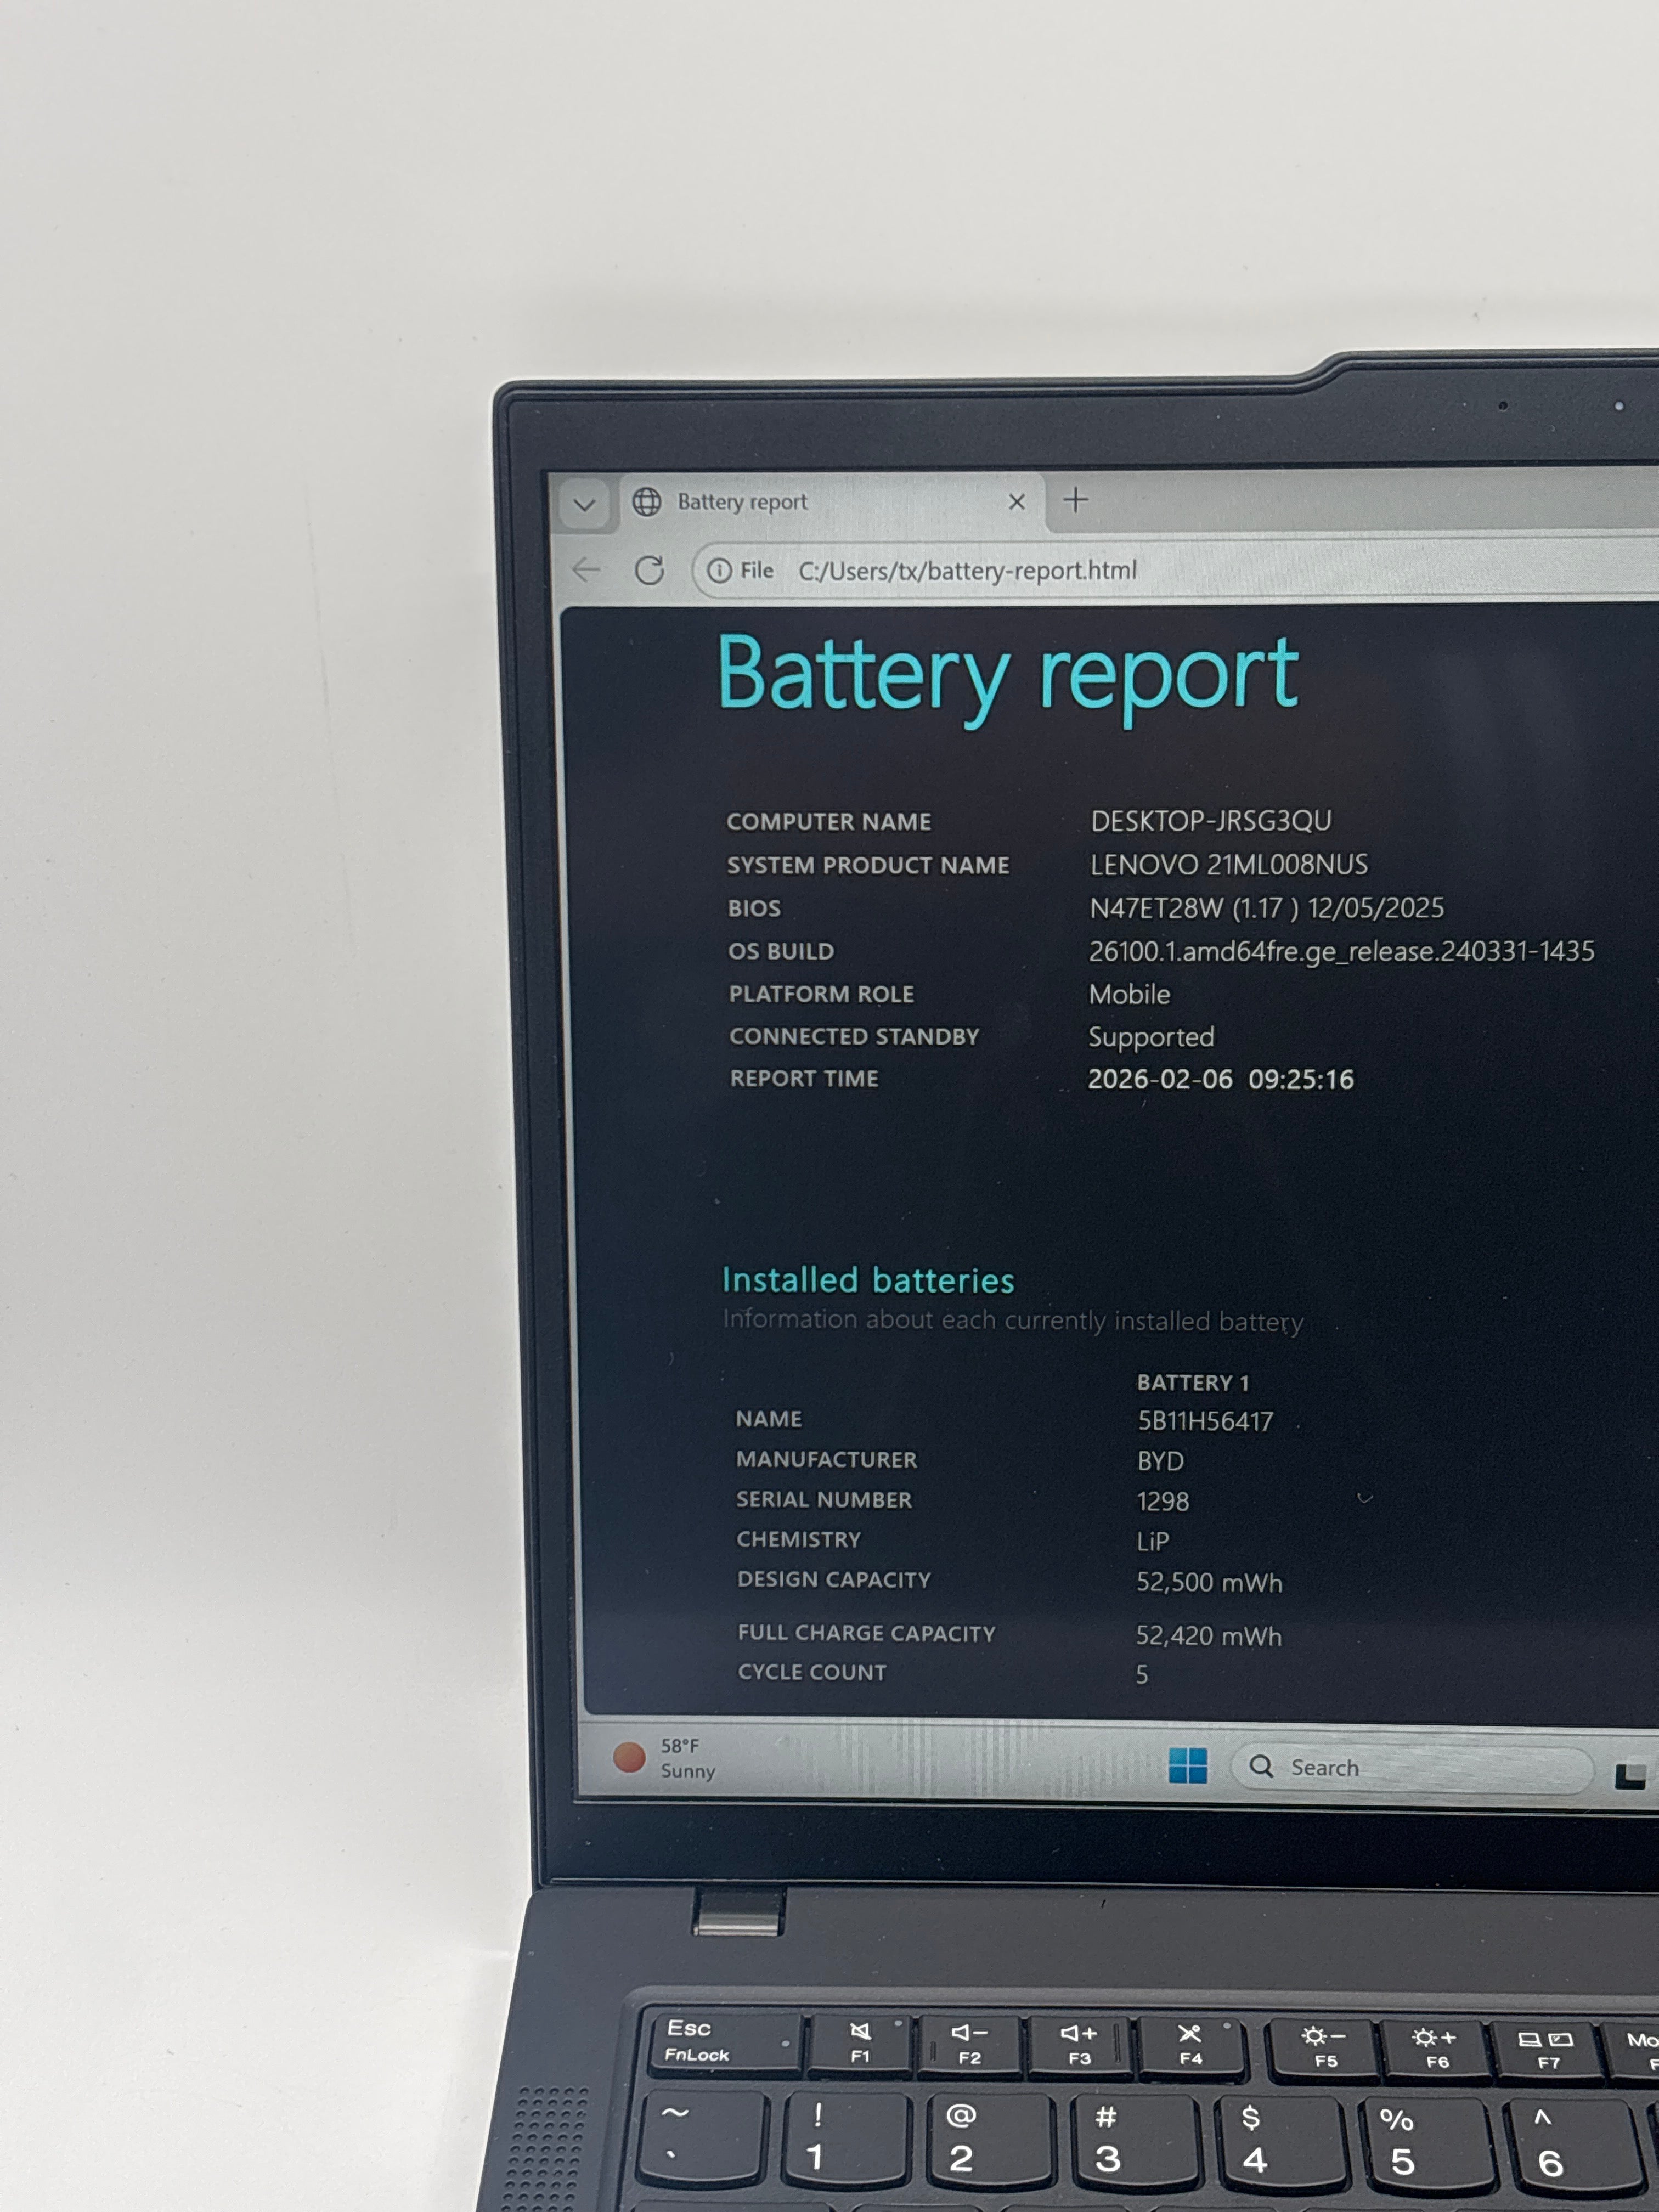Select the CYCLE COUNT label
The height and width of the screenshot is (2212, 1659).
(x=812, y=1672)
